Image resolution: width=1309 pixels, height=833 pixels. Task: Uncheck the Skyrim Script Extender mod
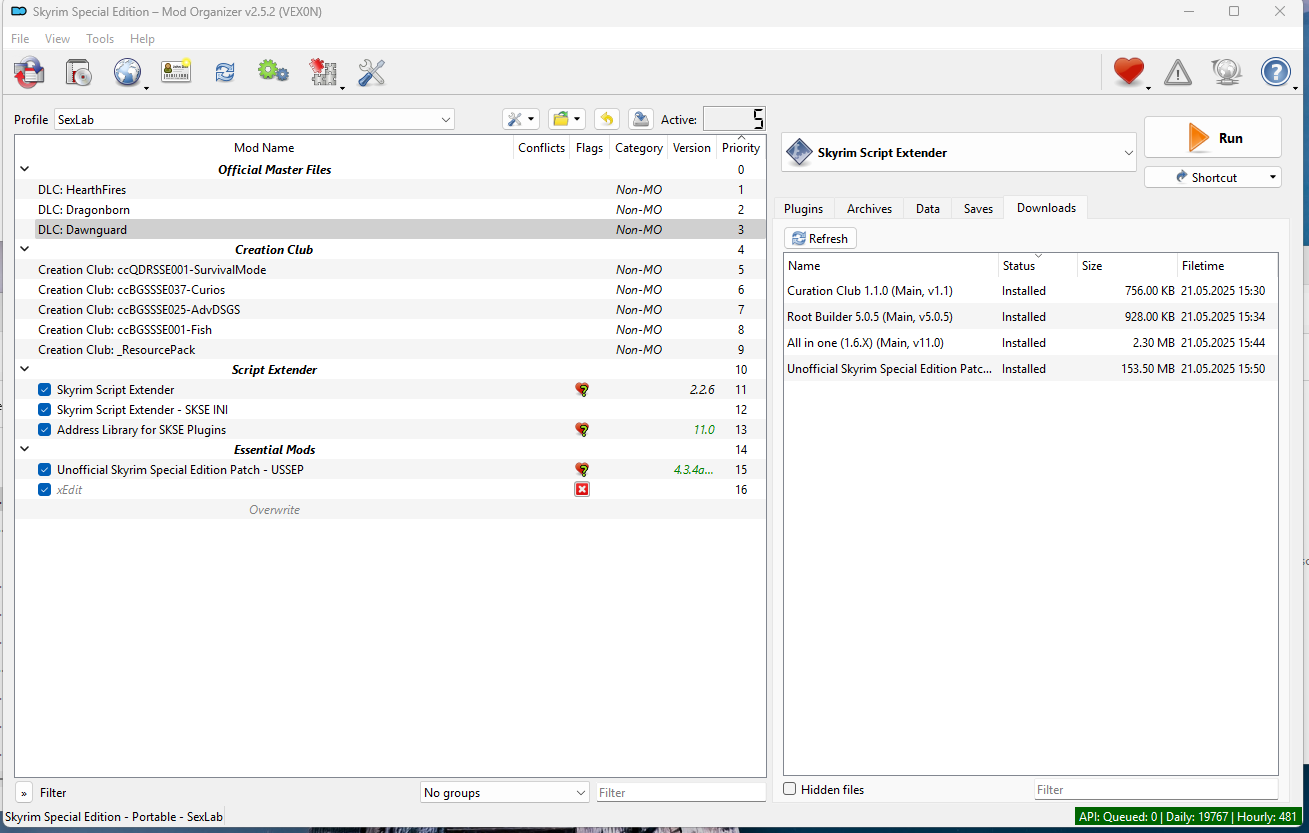[44, 390]
